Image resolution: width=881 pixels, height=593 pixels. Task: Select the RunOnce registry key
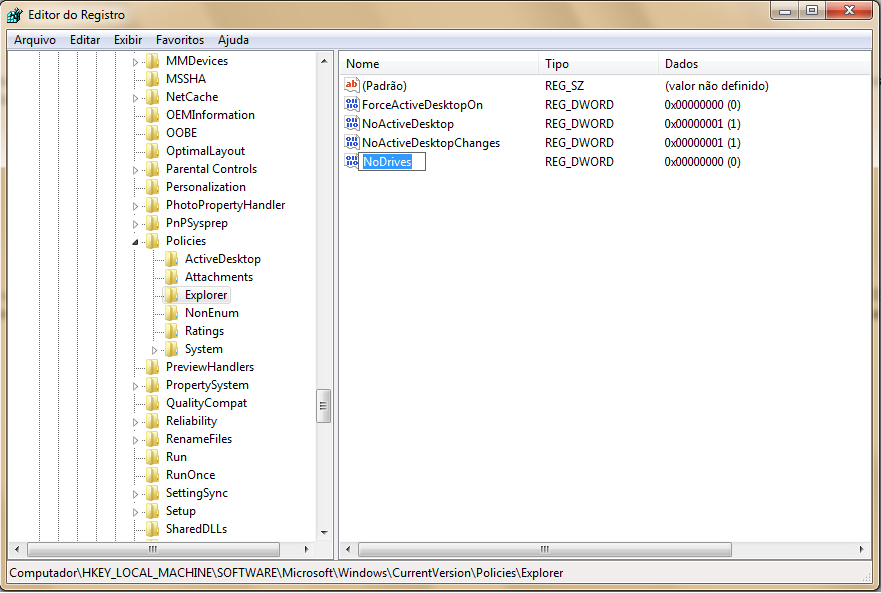click(190, 475)
